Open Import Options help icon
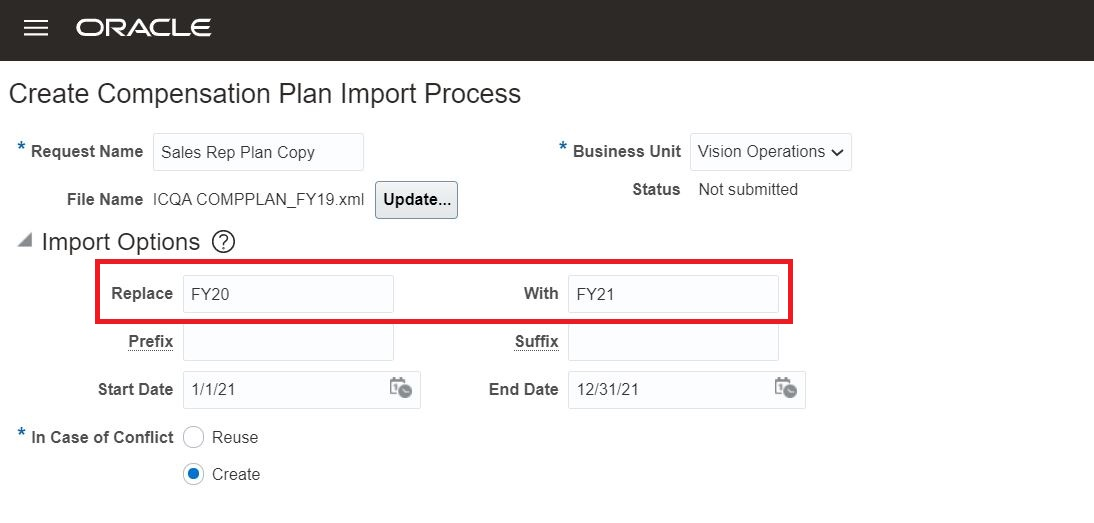 [x=224, y=242]
